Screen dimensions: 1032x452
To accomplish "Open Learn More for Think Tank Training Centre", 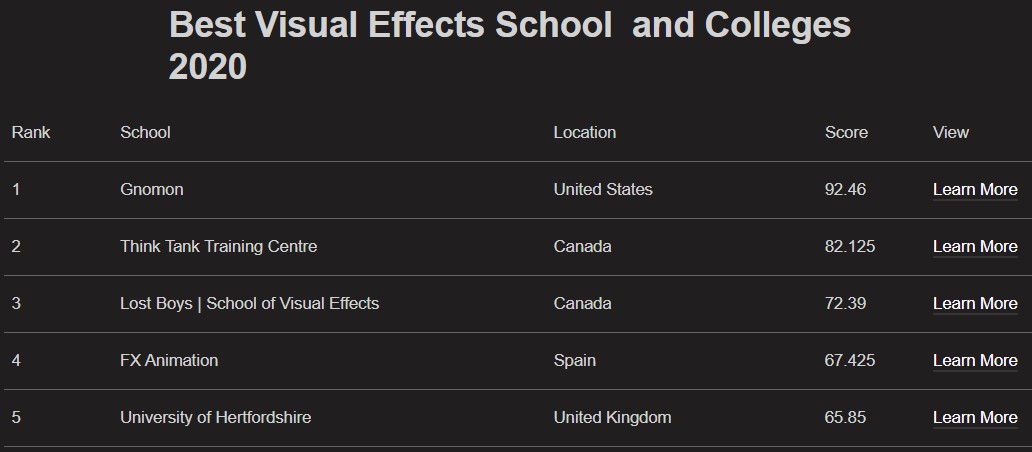I will 975,247.
